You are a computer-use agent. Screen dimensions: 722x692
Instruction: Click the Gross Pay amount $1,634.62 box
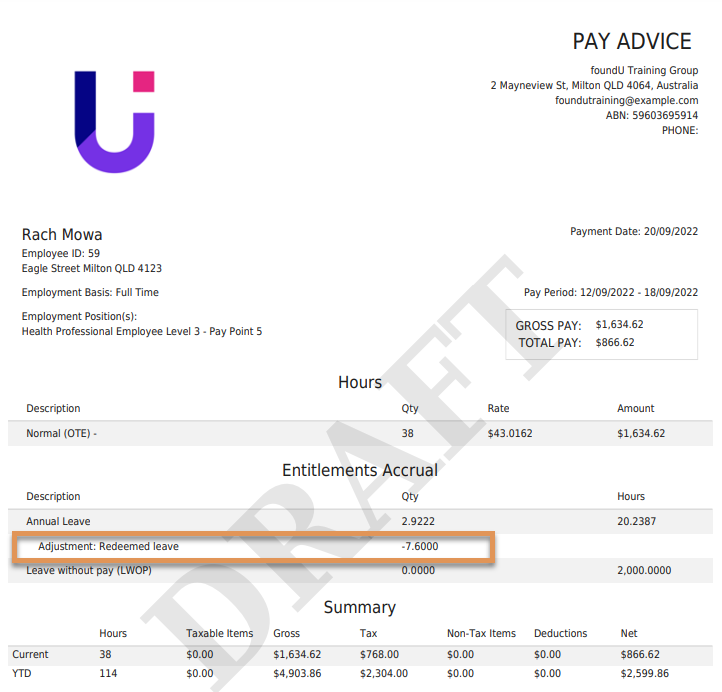(x=619, y=325)
